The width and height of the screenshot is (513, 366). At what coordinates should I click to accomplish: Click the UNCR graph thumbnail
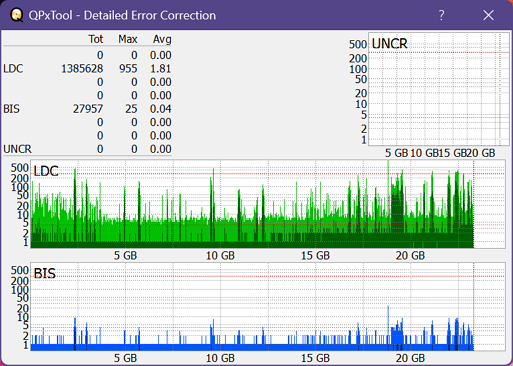[439, 89]
